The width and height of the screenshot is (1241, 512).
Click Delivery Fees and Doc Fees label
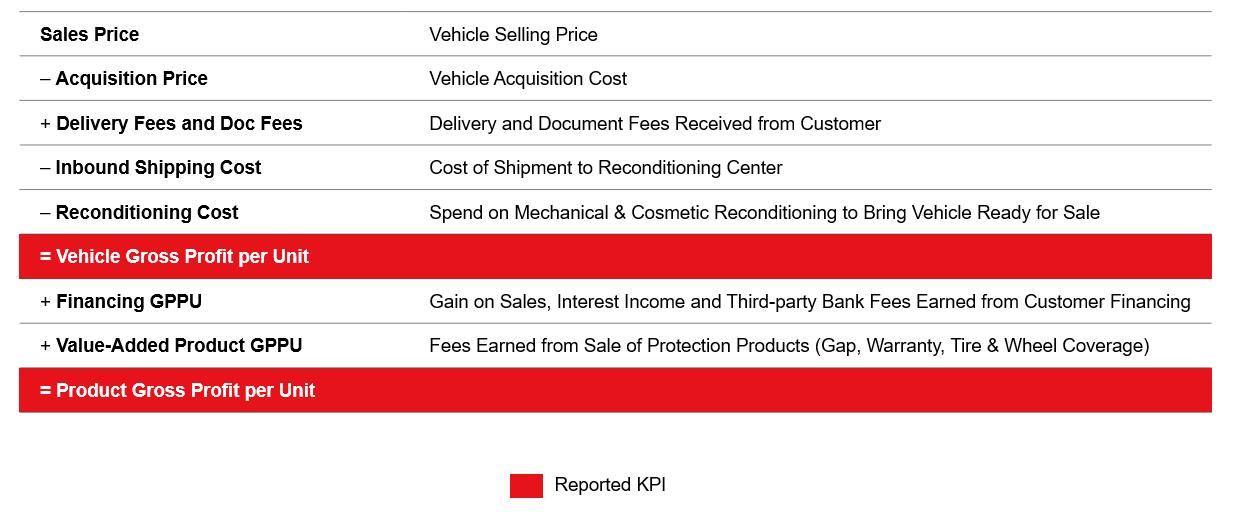(x=179, y=123)
